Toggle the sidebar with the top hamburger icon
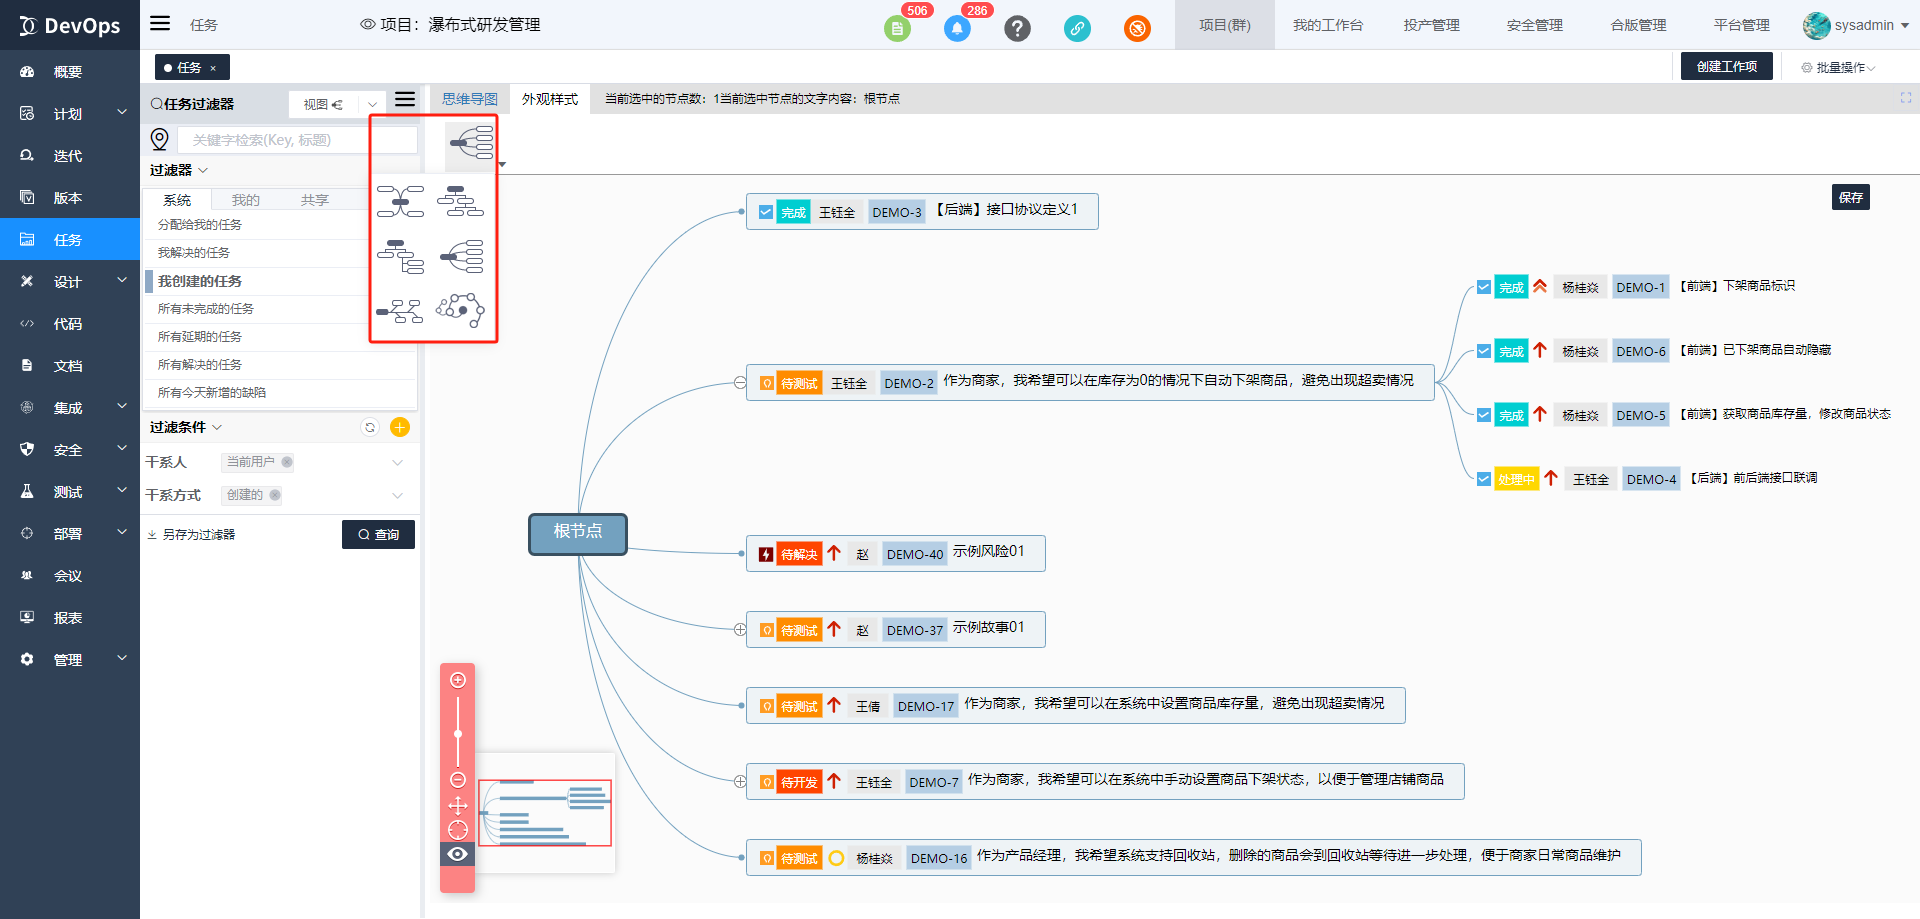This screenshot has height=919, width=1920. [x=160, y=23]
